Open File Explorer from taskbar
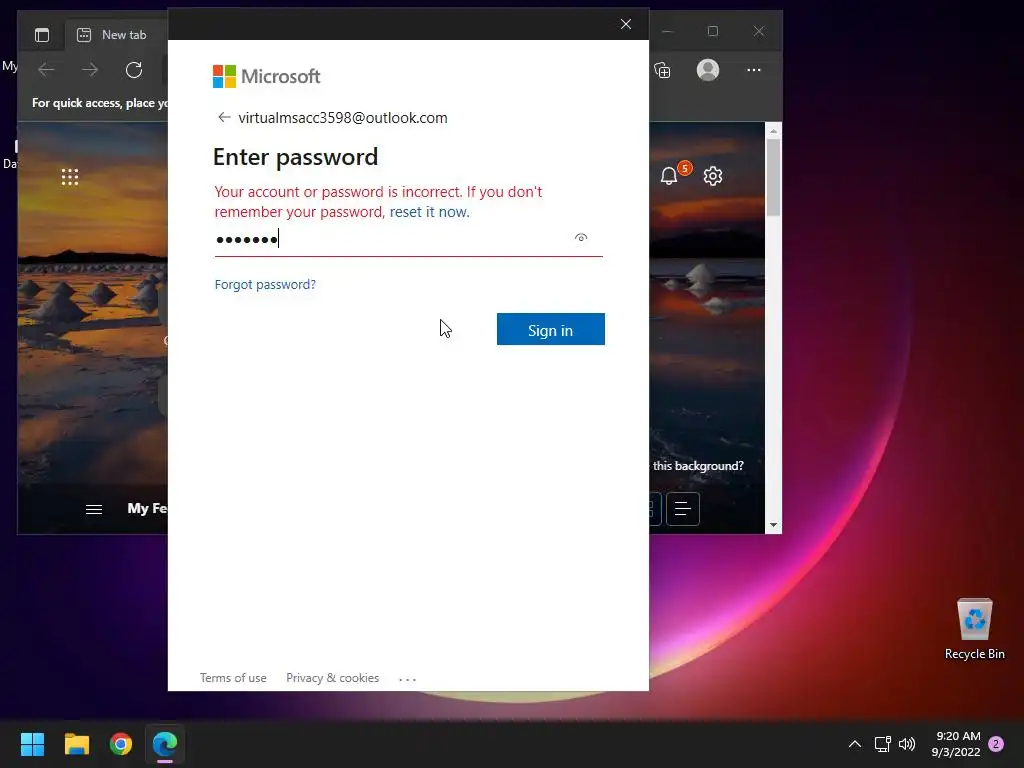This screenshot has width=1024, height=768. (x=76, y=744)
